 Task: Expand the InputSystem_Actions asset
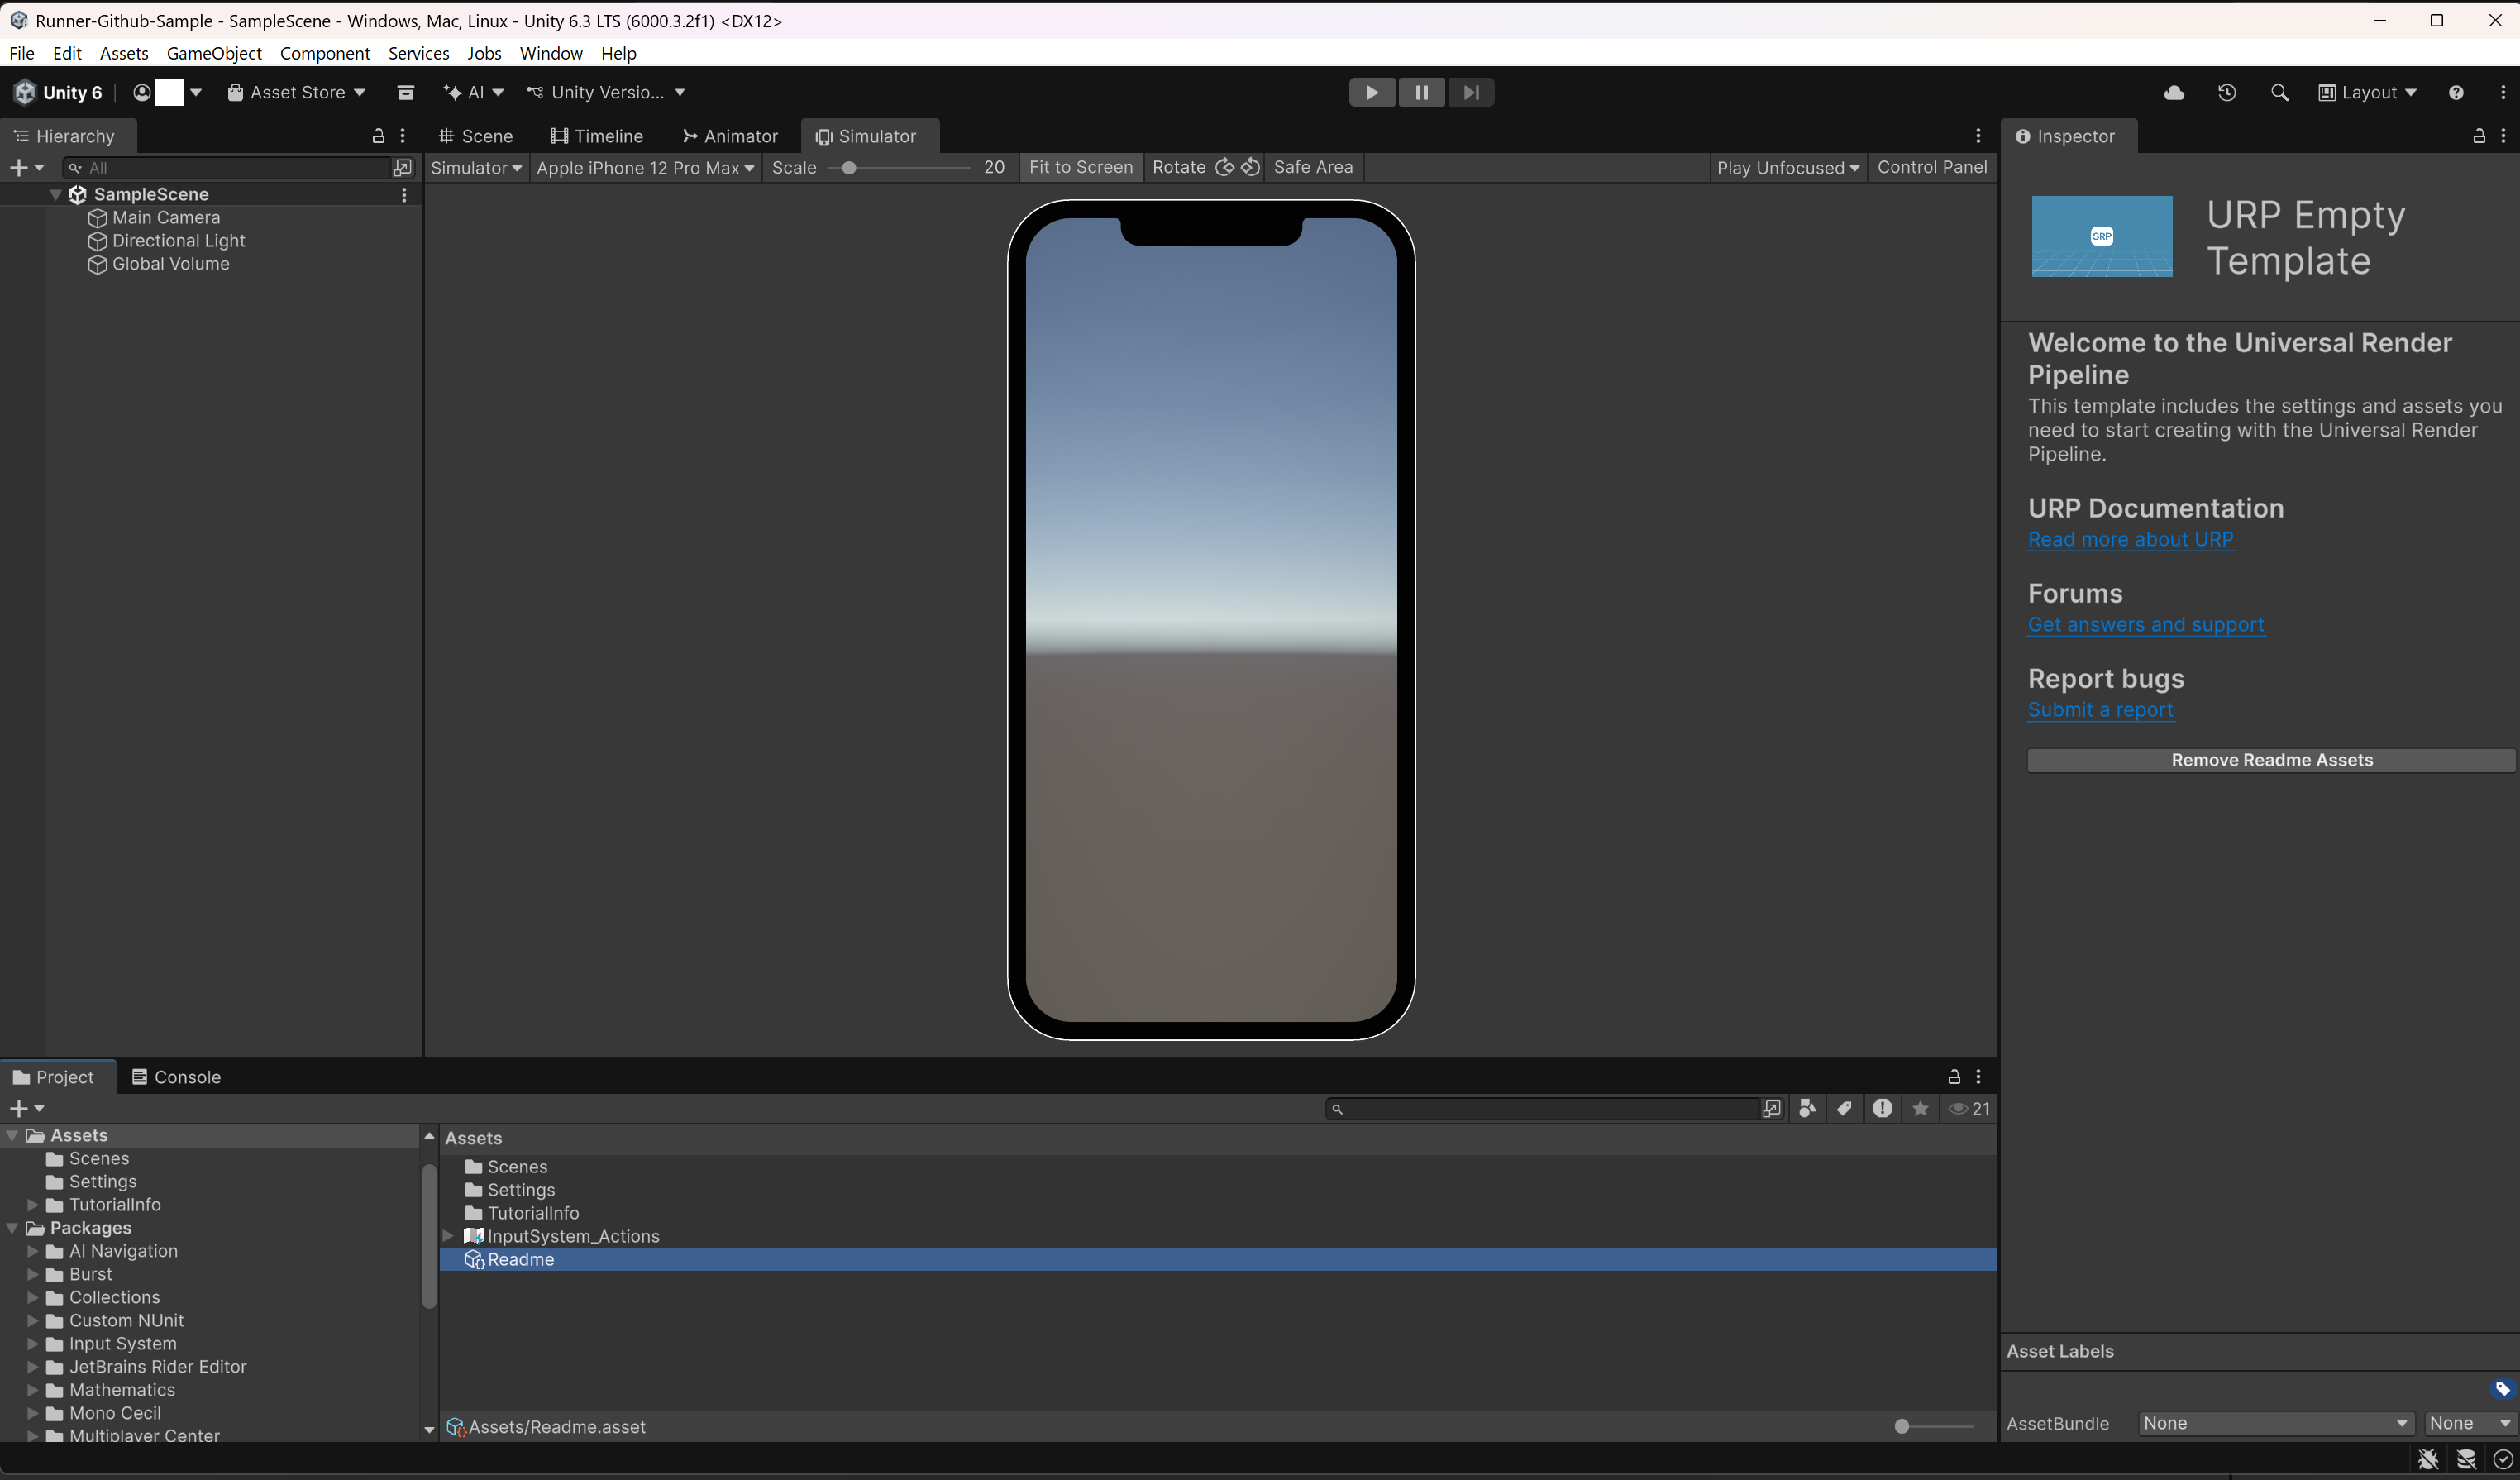point(449,1236)
